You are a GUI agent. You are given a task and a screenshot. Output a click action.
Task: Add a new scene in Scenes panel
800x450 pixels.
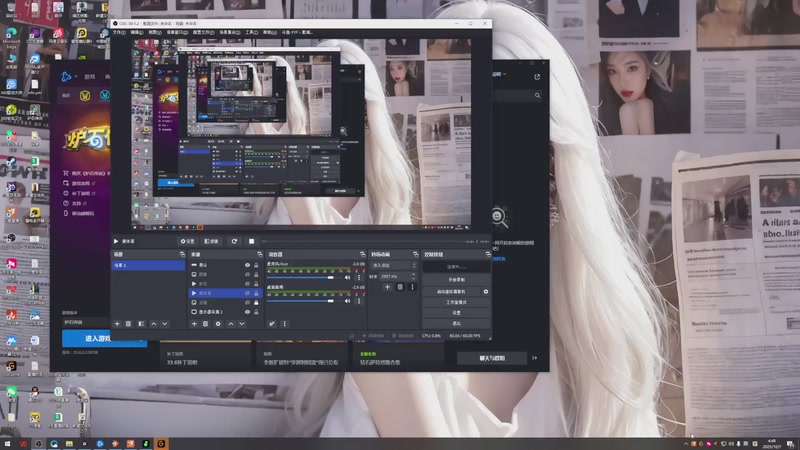[x=117, y=324]
